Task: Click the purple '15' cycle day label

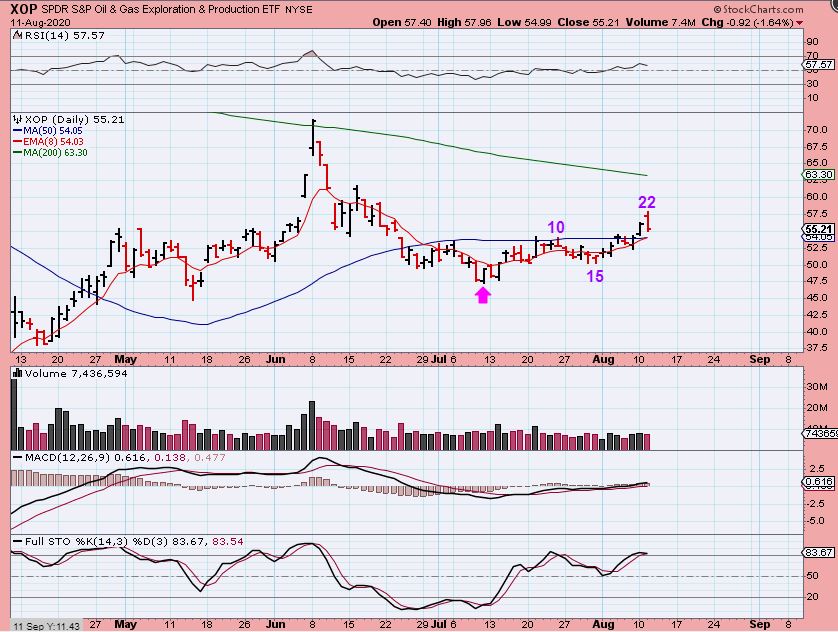Action: coord(595,276)
